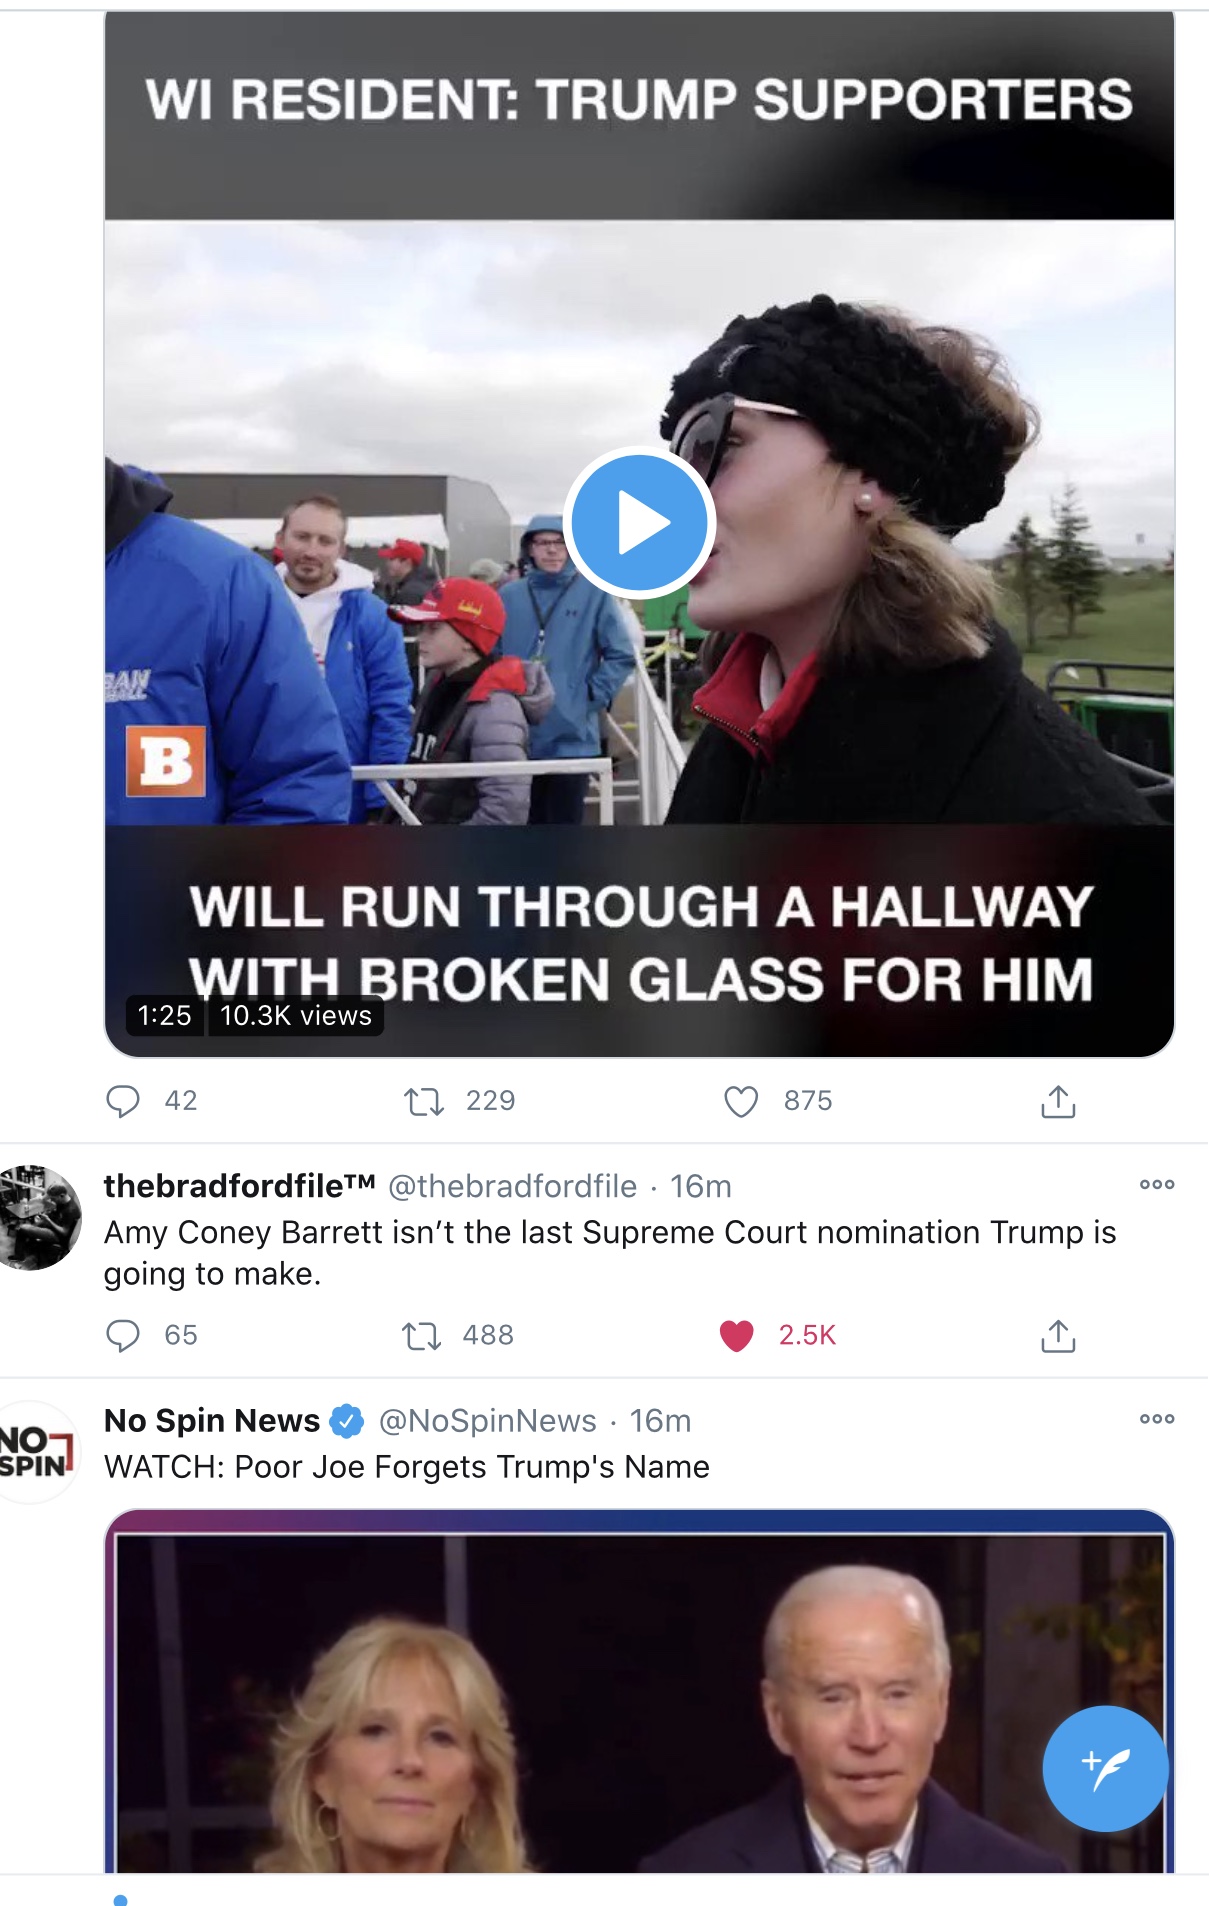The width and height of the screenshot is (1209, 1906).
Task: Reply to the Breitbart video tweet
Action: click(123, 1101)
